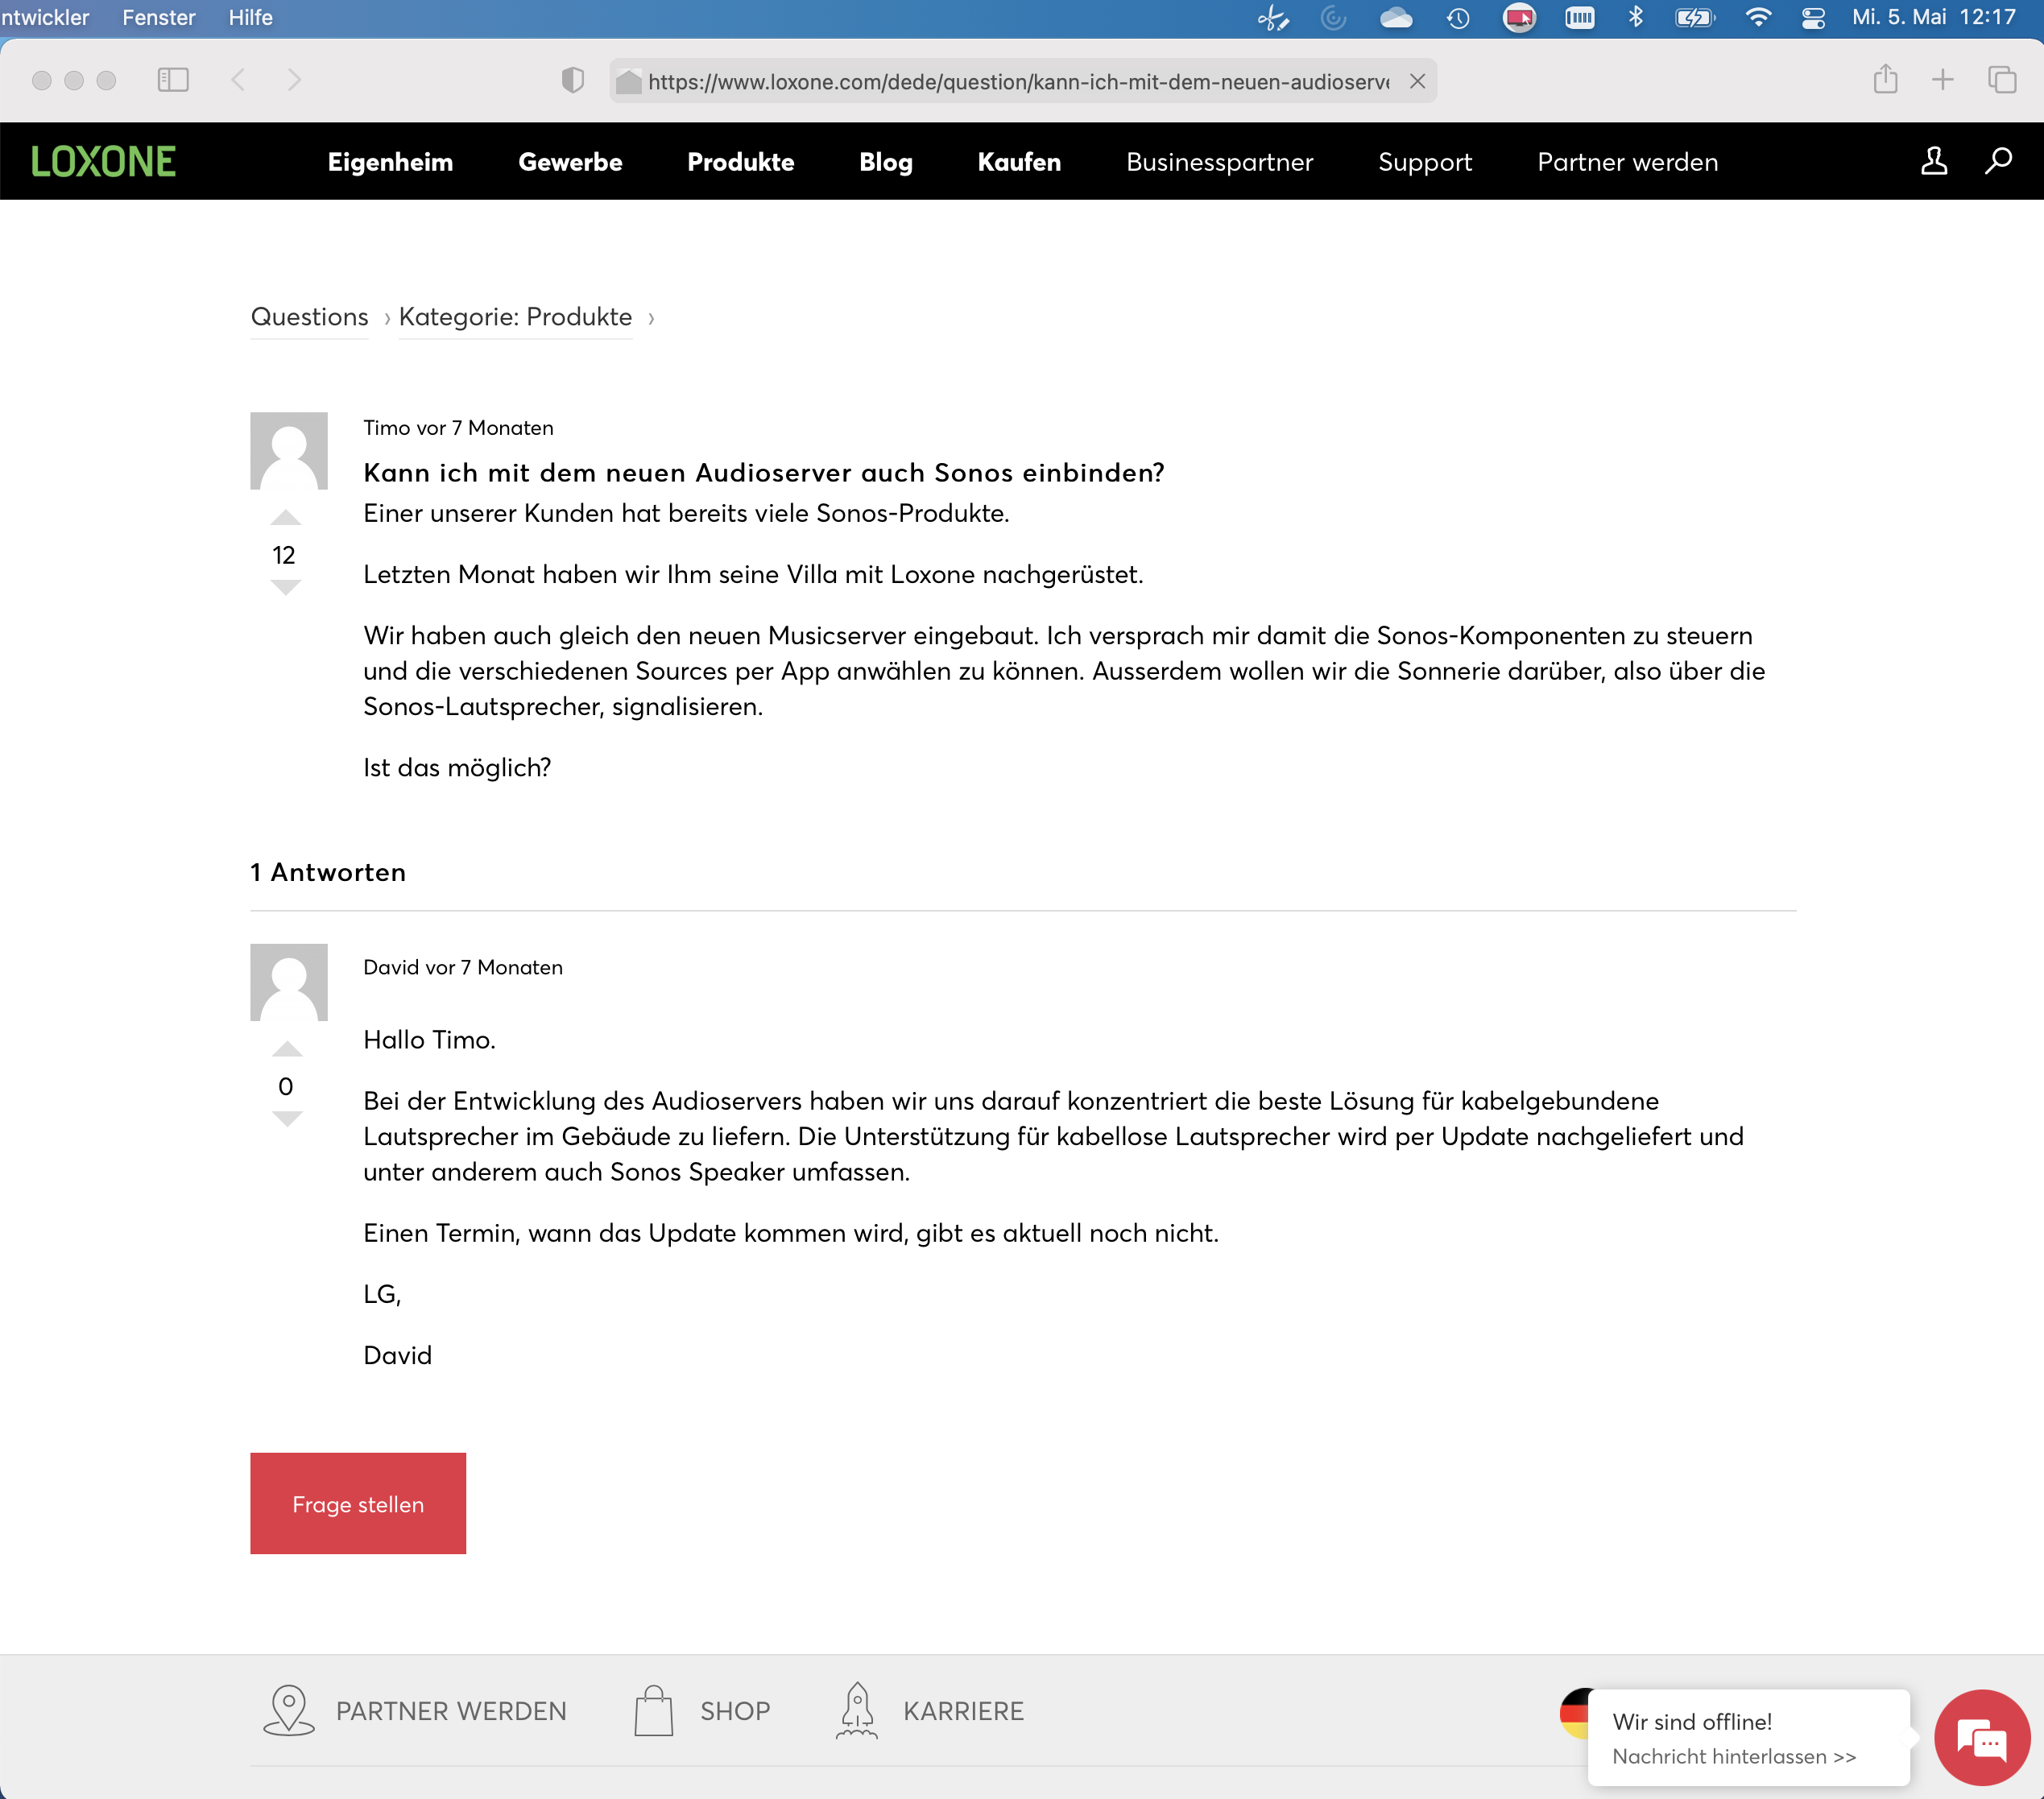2044x1799 pixels.
Task: Go to Kategorie: Produkte breadcrumb link
Action: [x=515, y=317]
